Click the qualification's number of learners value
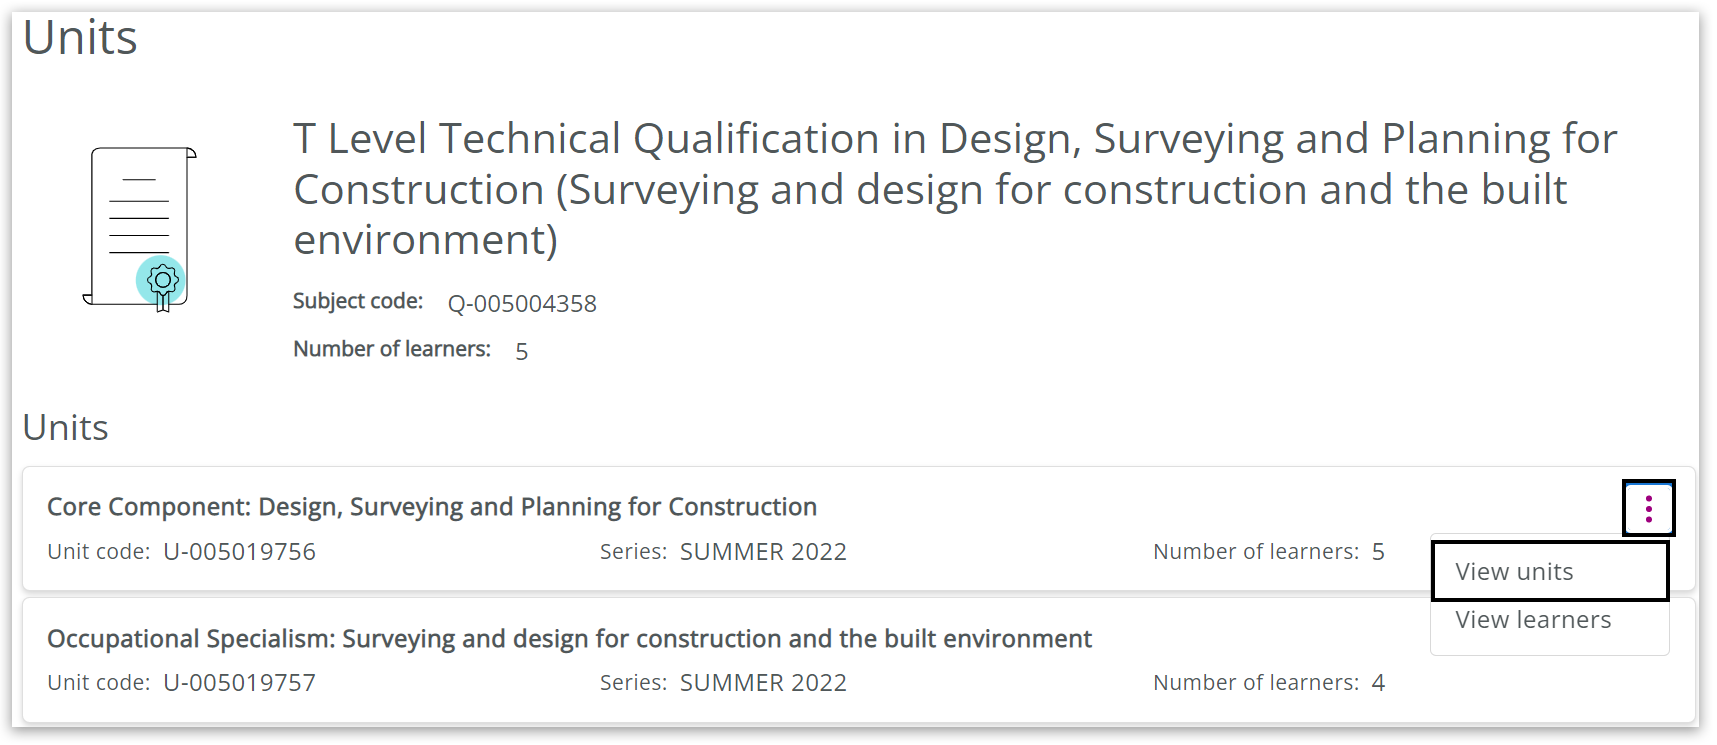This screenshot has width=1717, height=745. point(521,351)
